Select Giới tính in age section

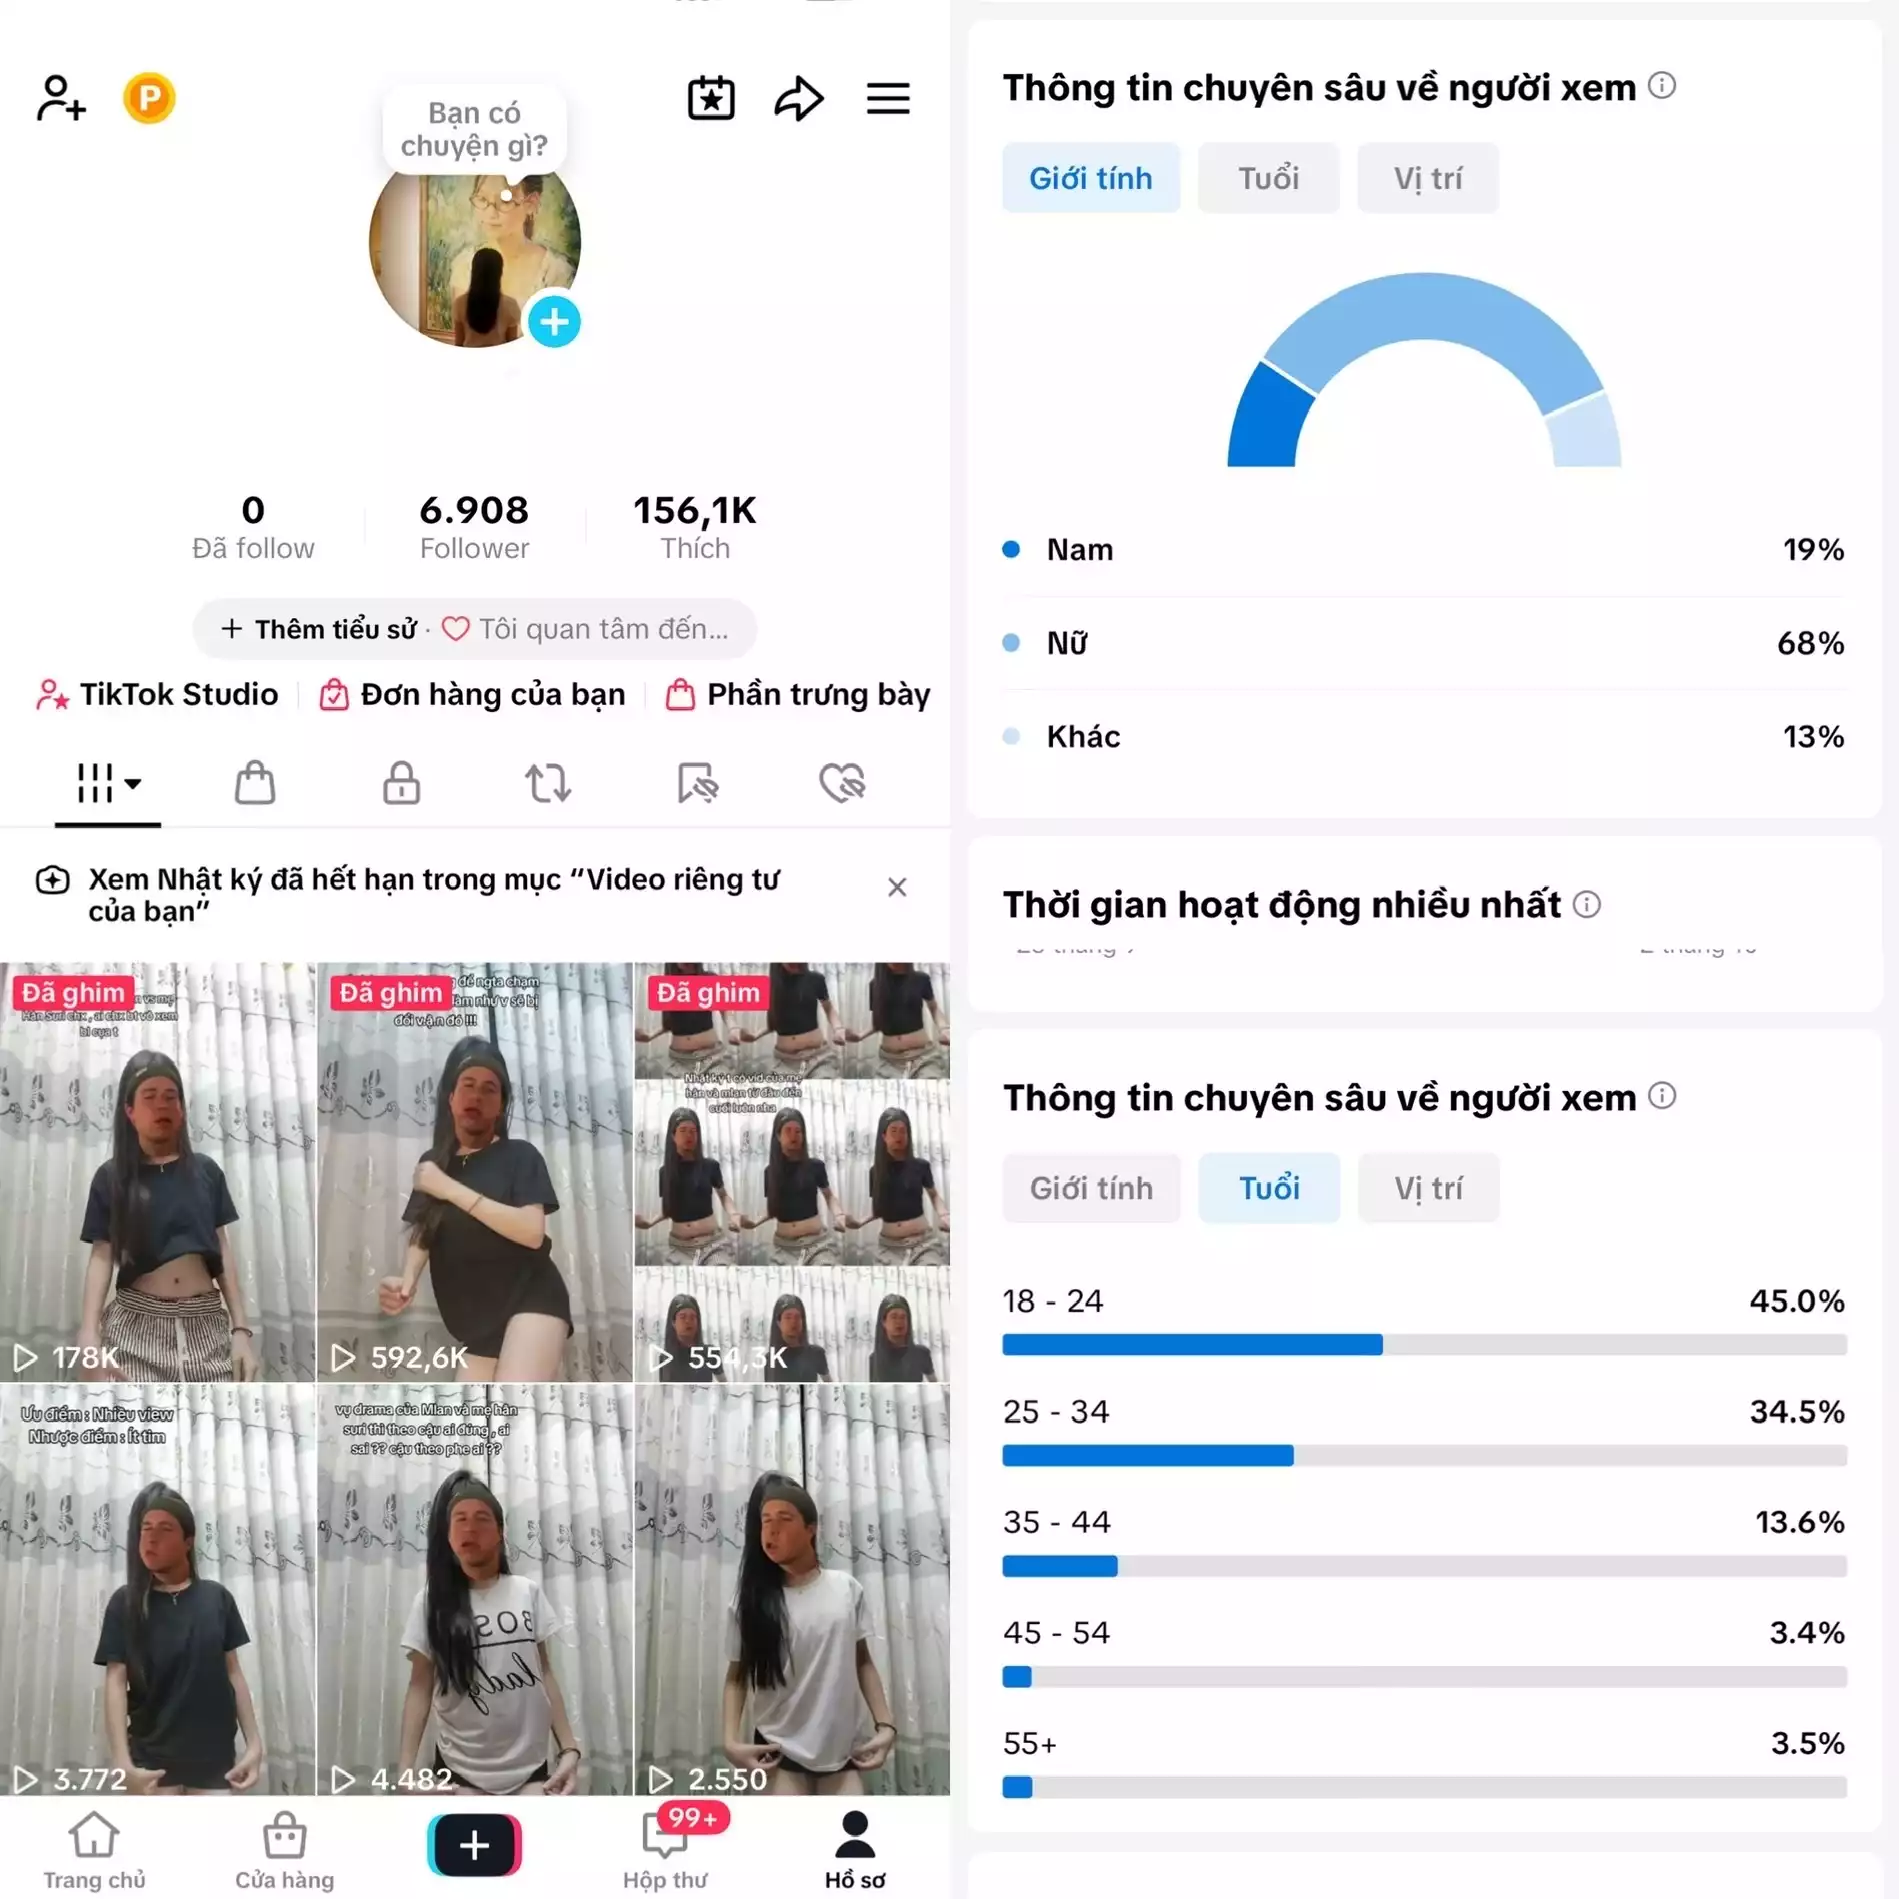pos(1091,1188)
